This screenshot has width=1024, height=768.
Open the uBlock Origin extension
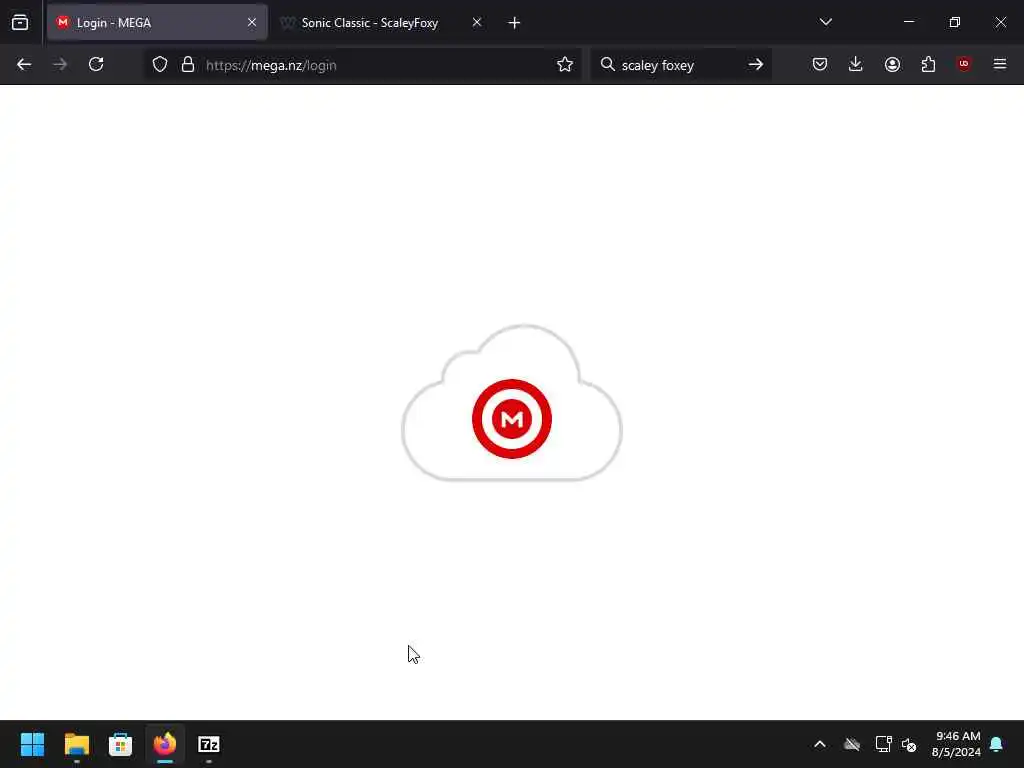pyautogui.click(x=964, y=64)
